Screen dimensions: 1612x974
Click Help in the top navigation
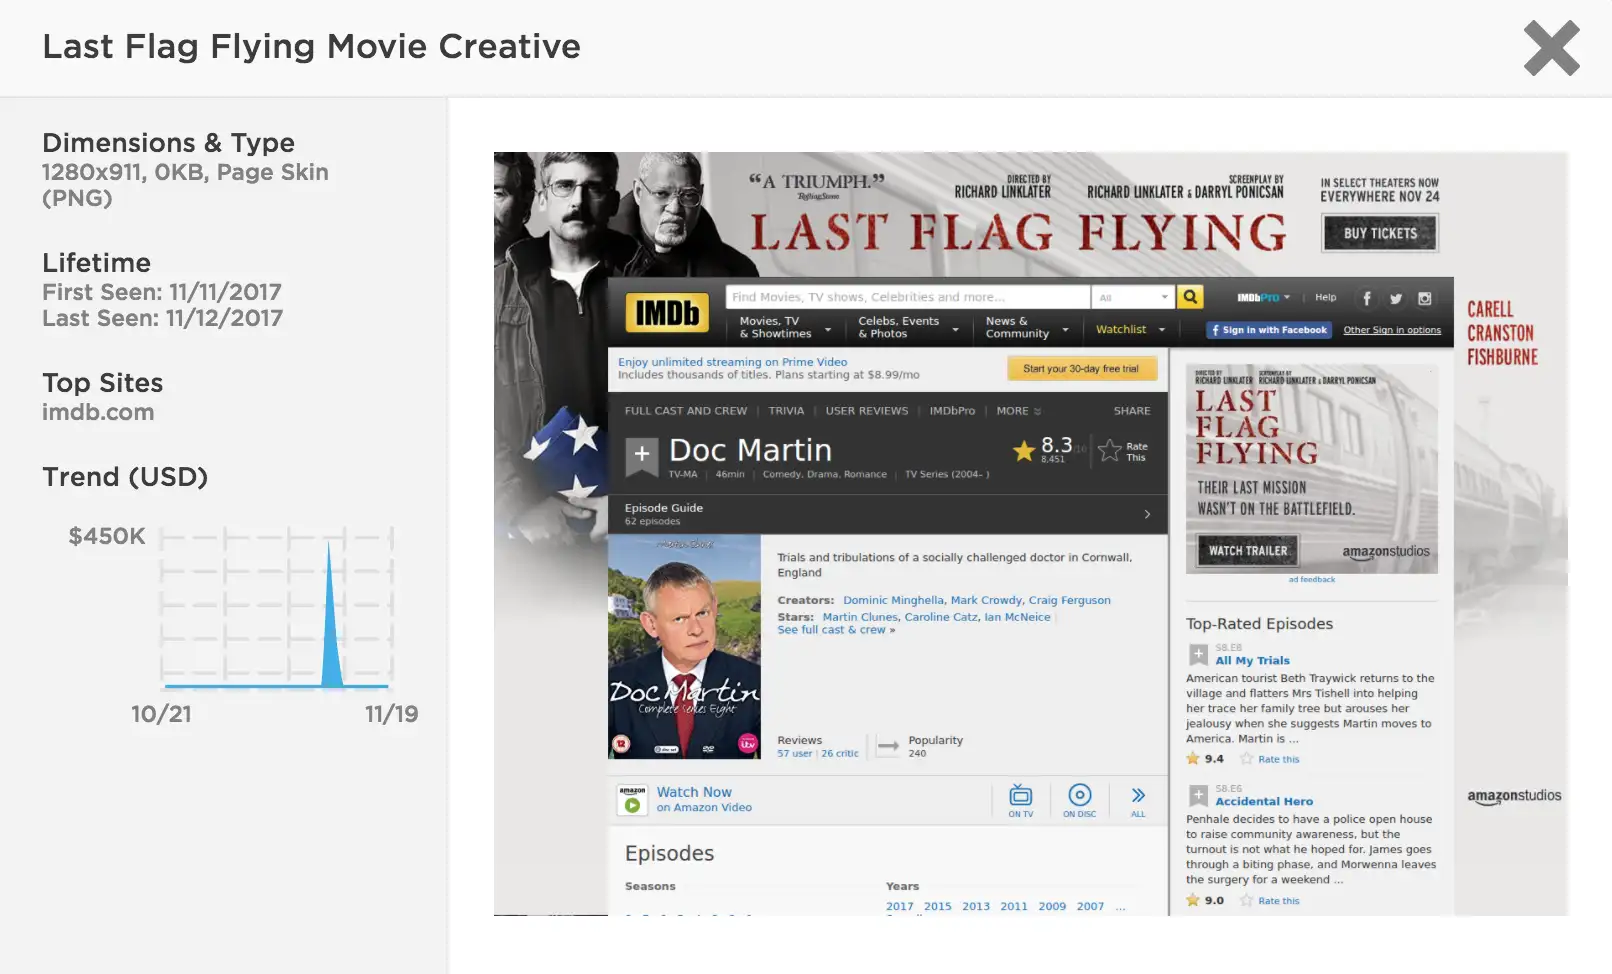(1325, 297)
